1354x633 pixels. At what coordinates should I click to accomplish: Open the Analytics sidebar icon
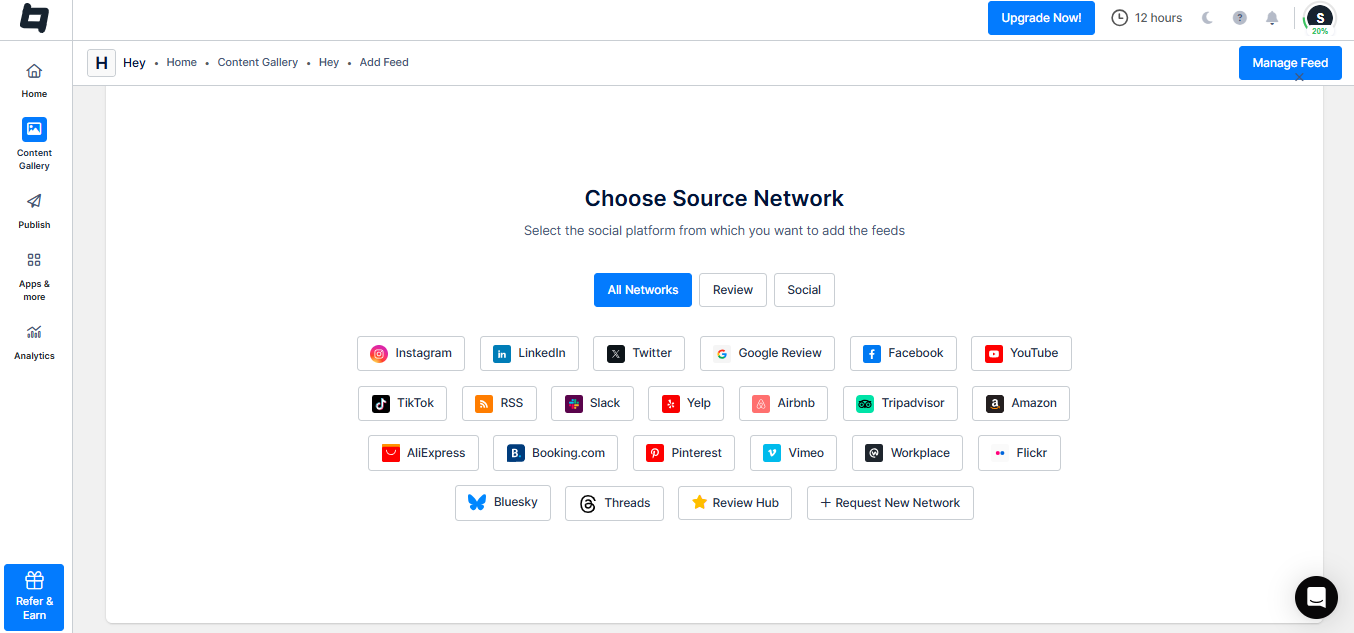click(x=33, y=340)
